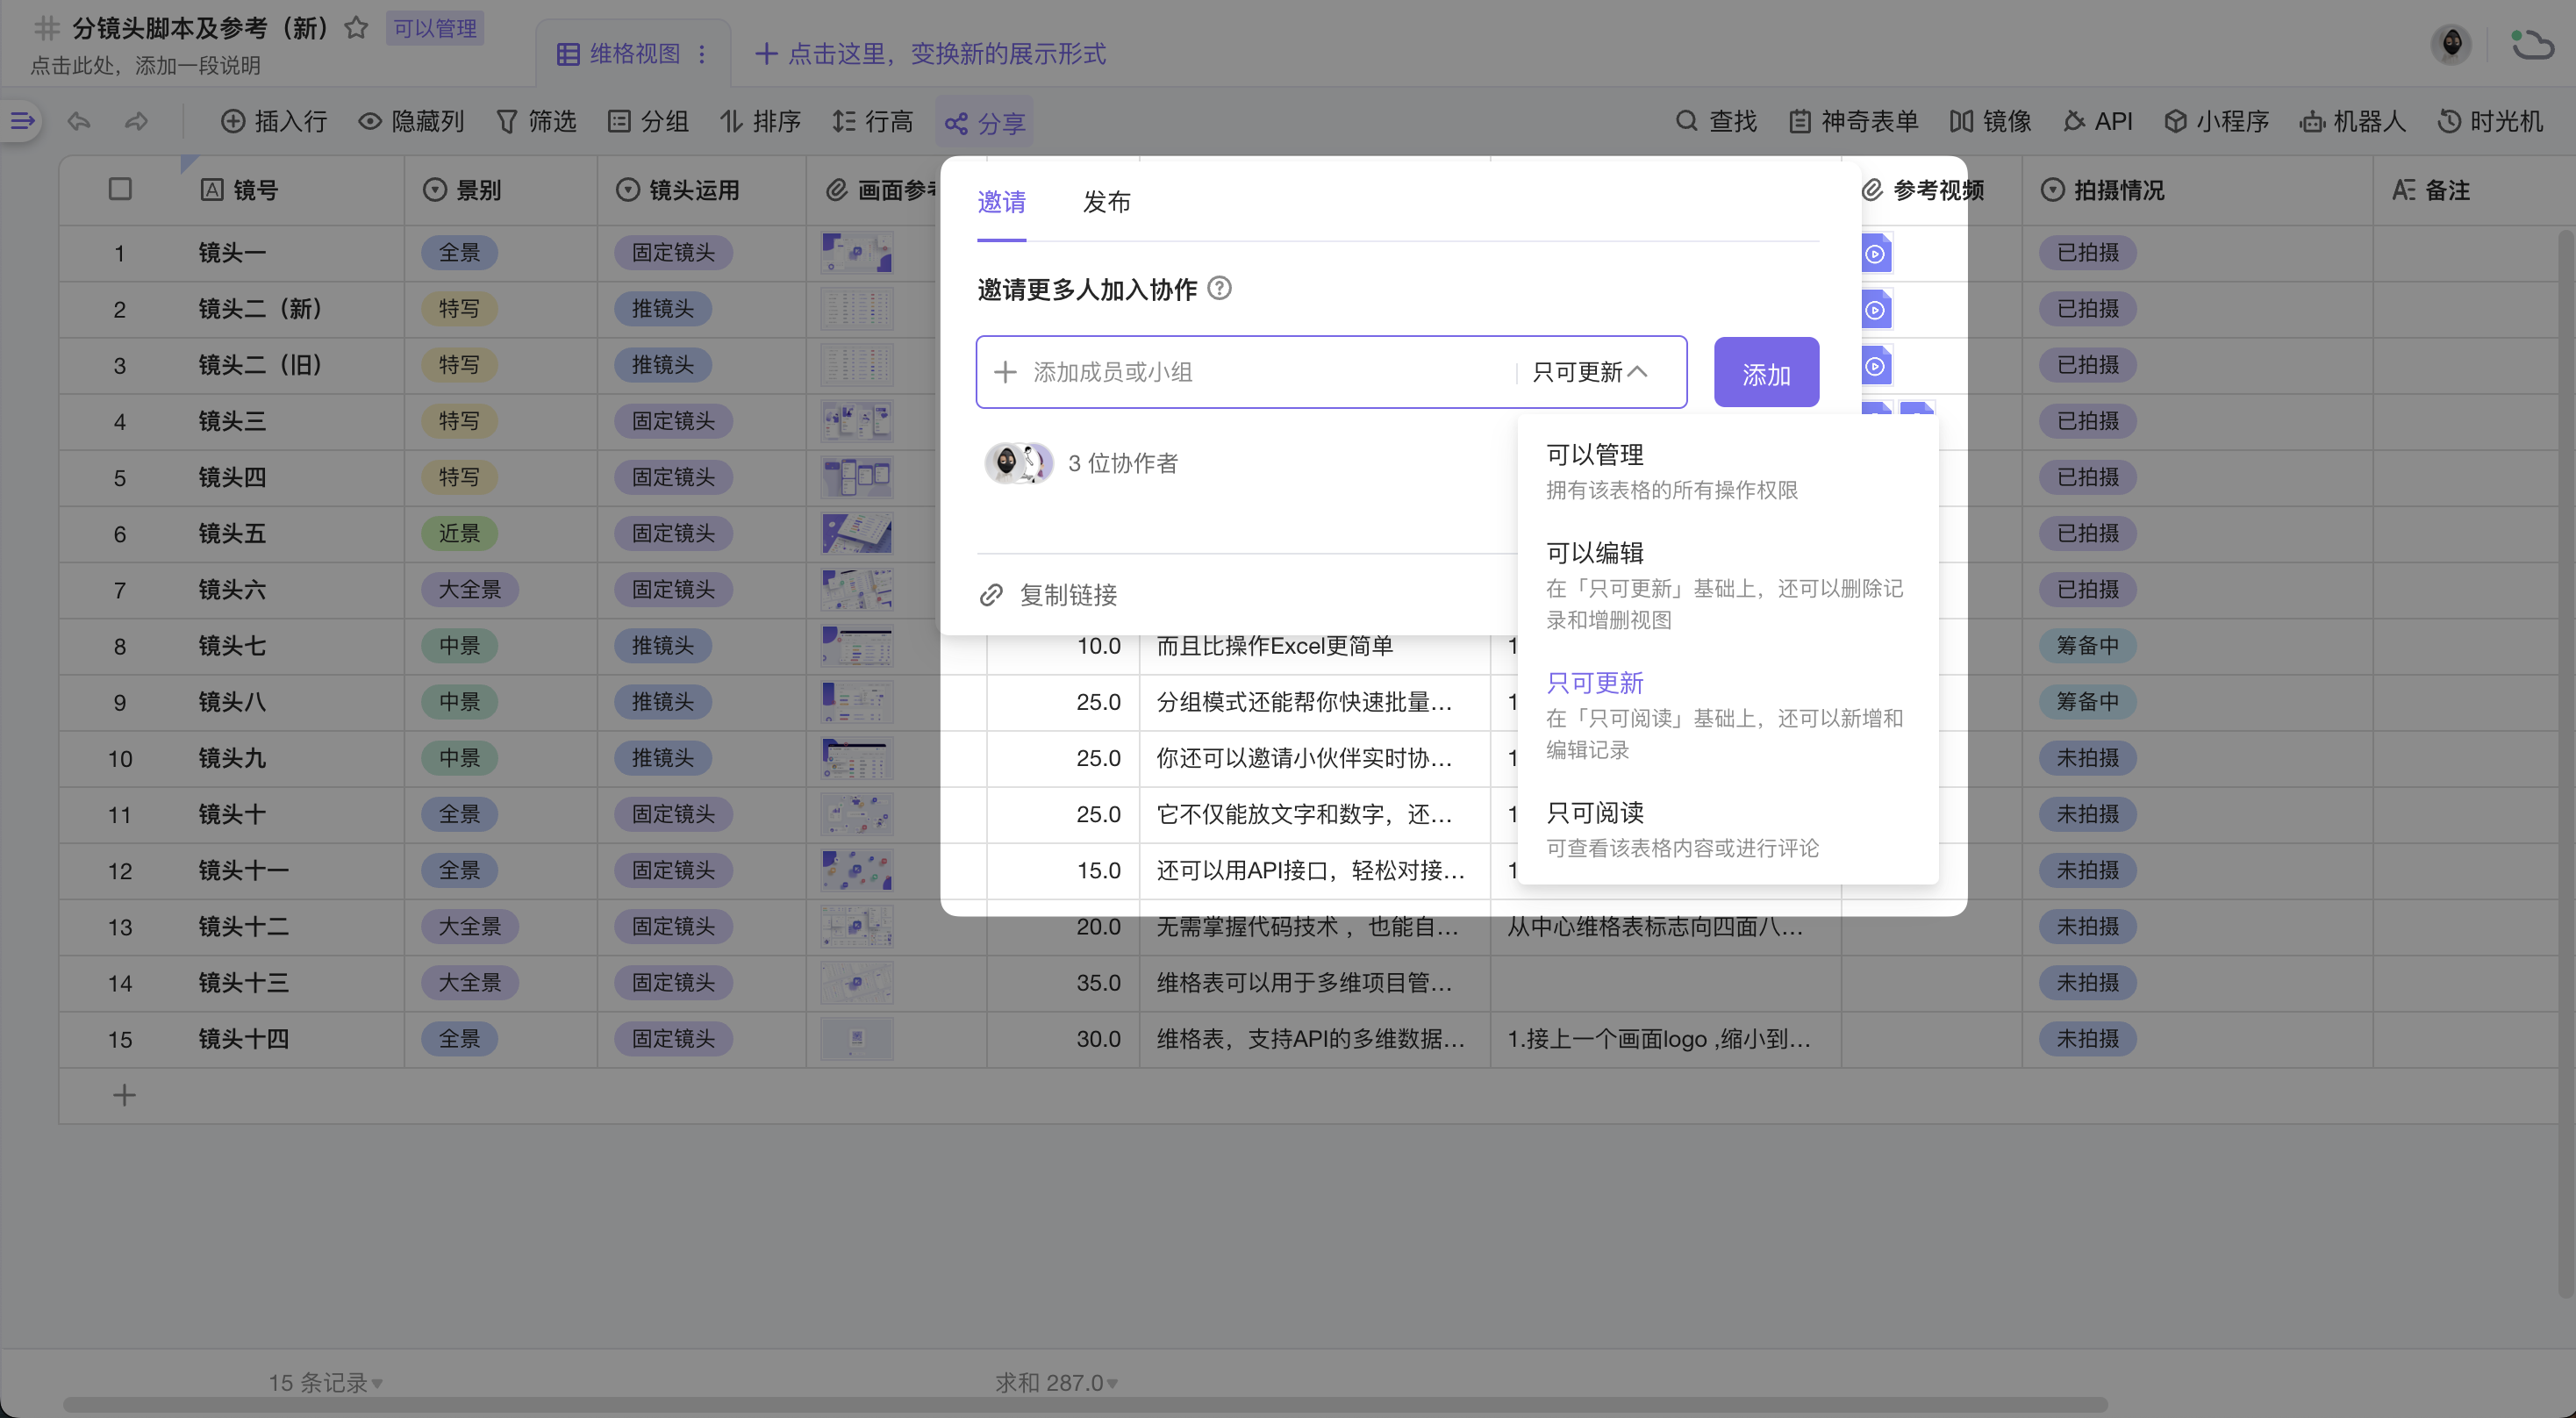Viewport: 2576px width, 1418px height.
Task: Toggle the select-all checkbox in header
Action: click(x=120, y=189)
